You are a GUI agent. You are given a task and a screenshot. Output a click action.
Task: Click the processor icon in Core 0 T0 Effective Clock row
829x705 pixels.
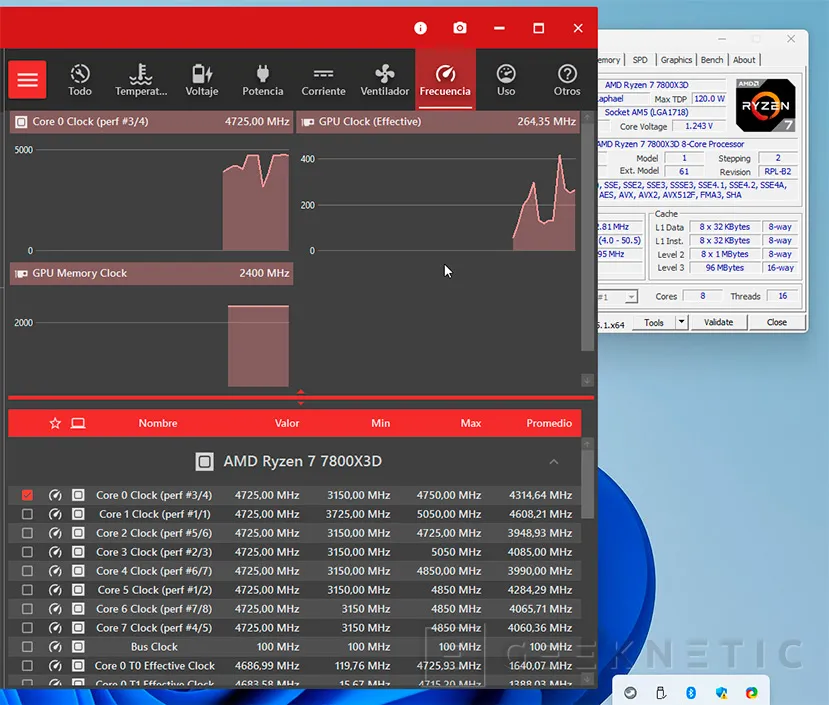click(x=78, y=666)
